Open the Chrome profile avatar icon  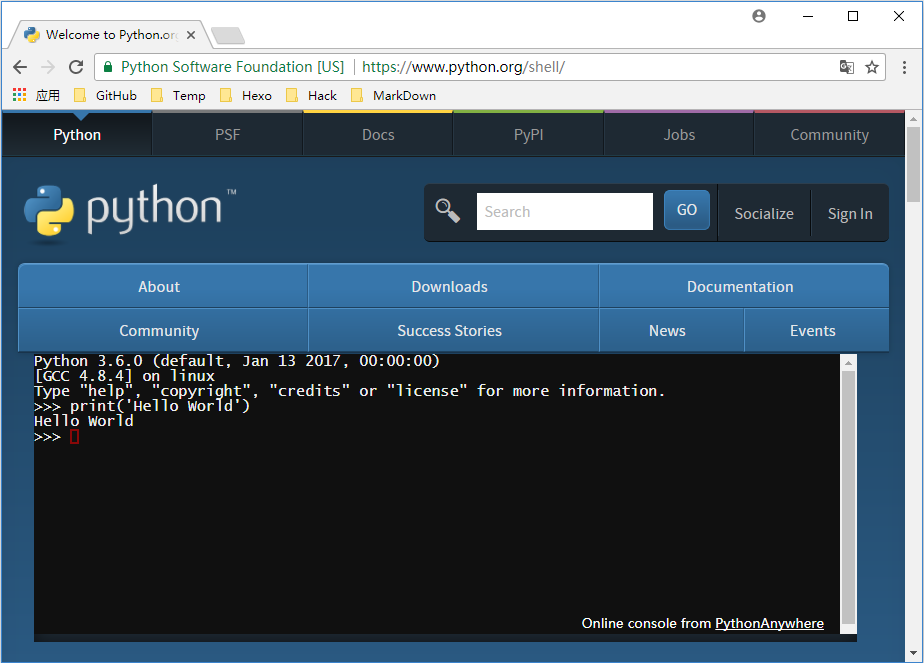pos(759,16)
